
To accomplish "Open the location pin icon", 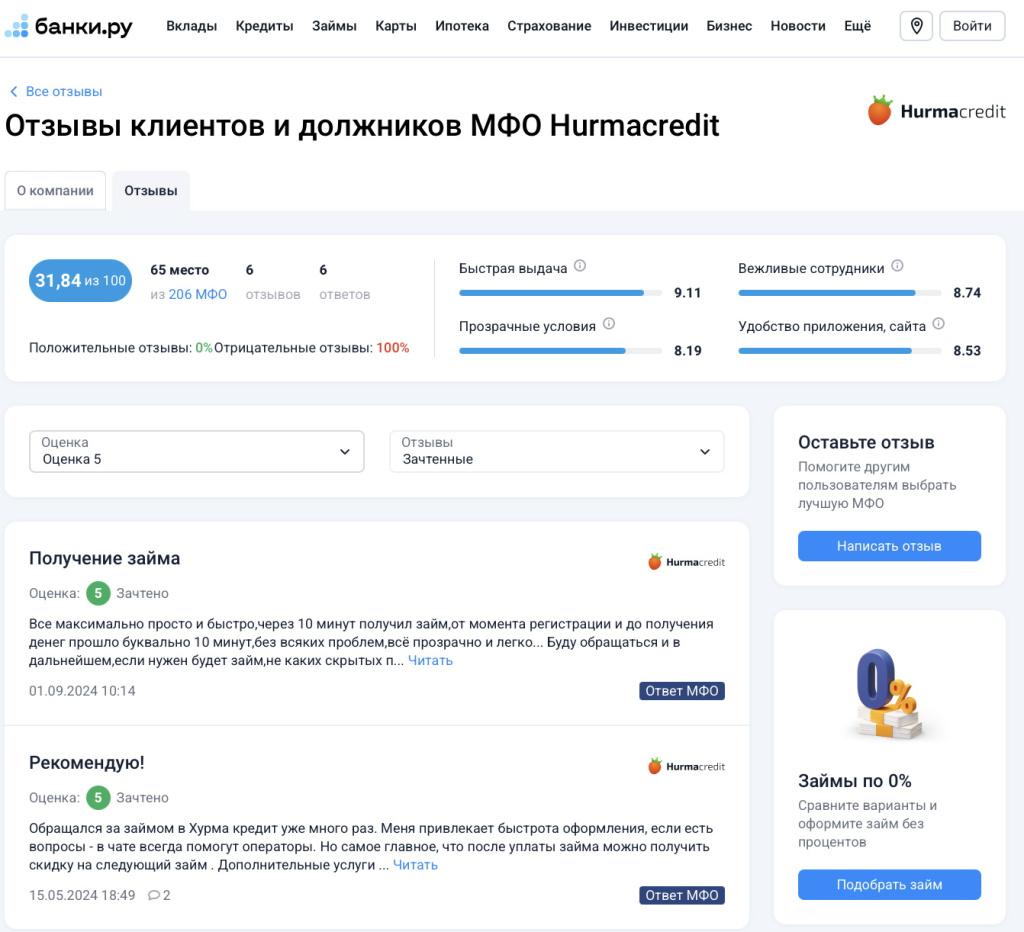I will (916, 26).
